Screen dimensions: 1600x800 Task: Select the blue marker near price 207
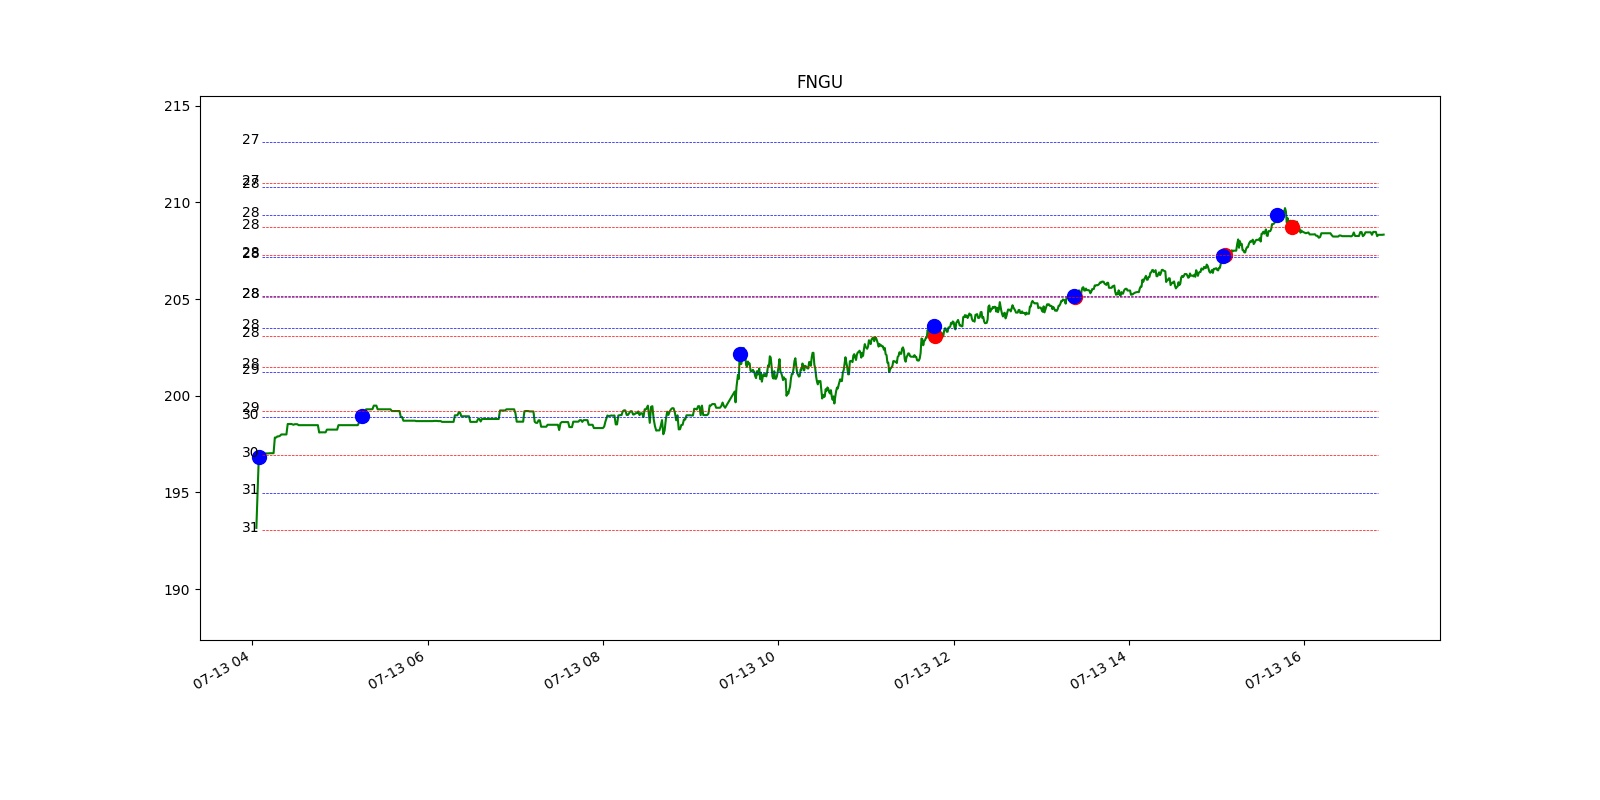(1223, 256)
